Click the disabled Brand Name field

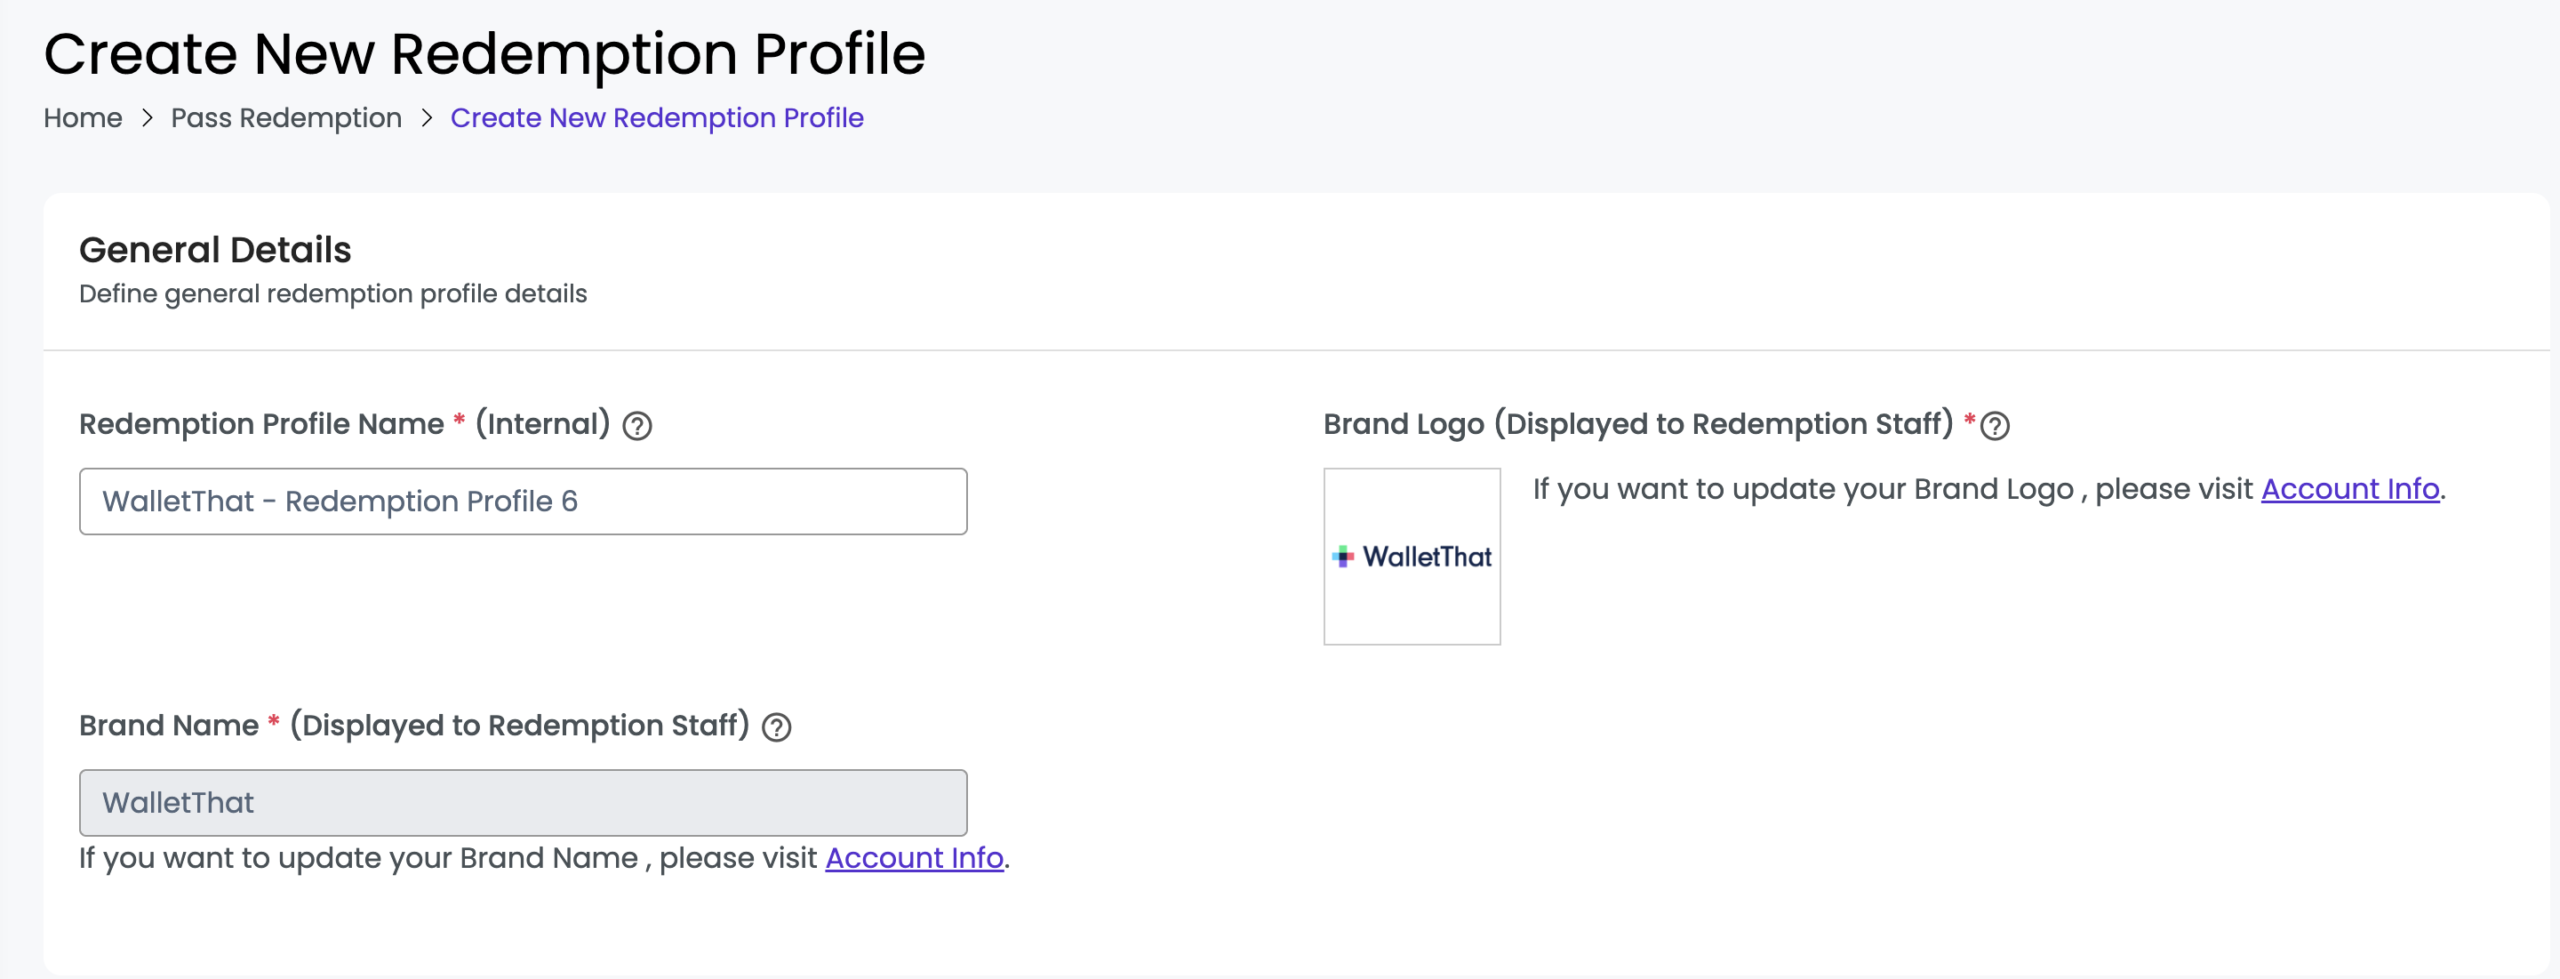(x=523, y=802)
